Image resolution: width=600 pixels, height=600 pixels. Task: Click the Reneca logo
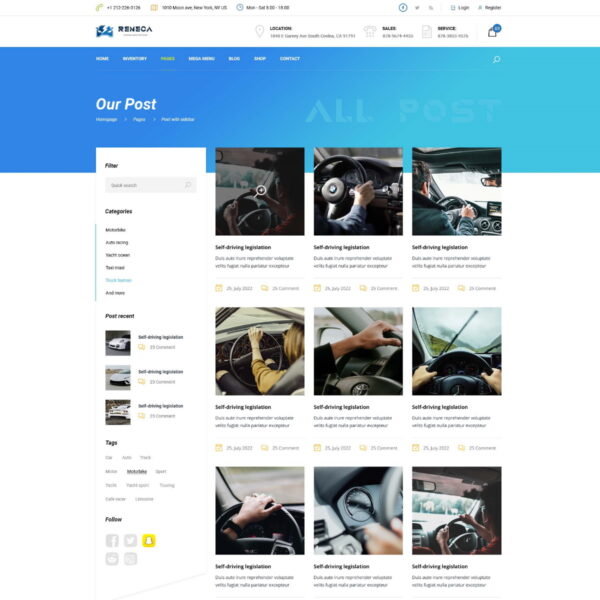point(124,32)
